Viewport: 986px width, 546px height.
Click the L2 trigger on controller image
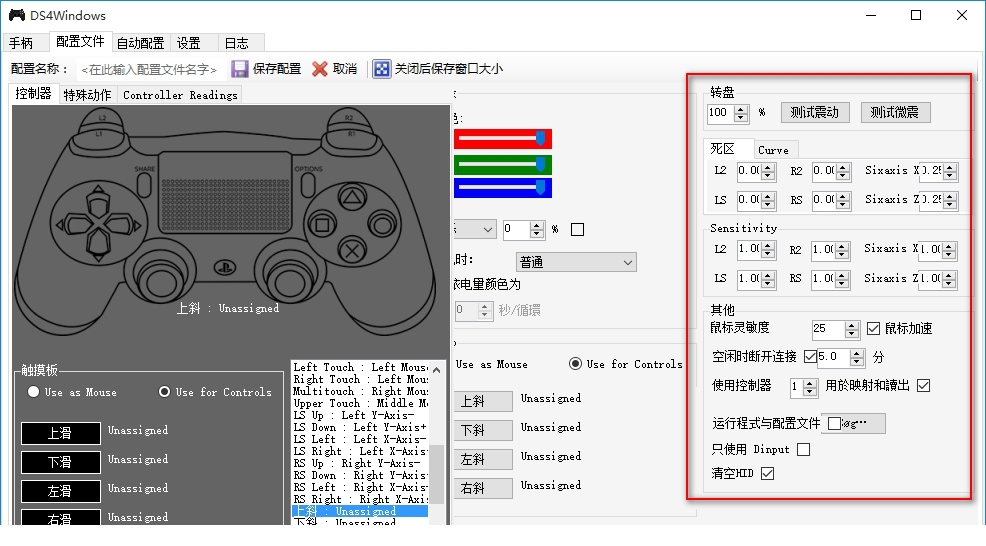pyautogui.click(x=102, y=118)
